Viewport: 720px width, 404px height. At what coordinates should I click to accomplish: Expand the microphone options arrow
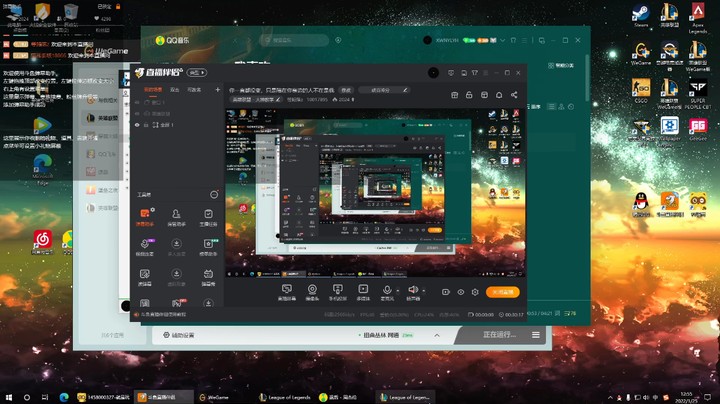398,290
